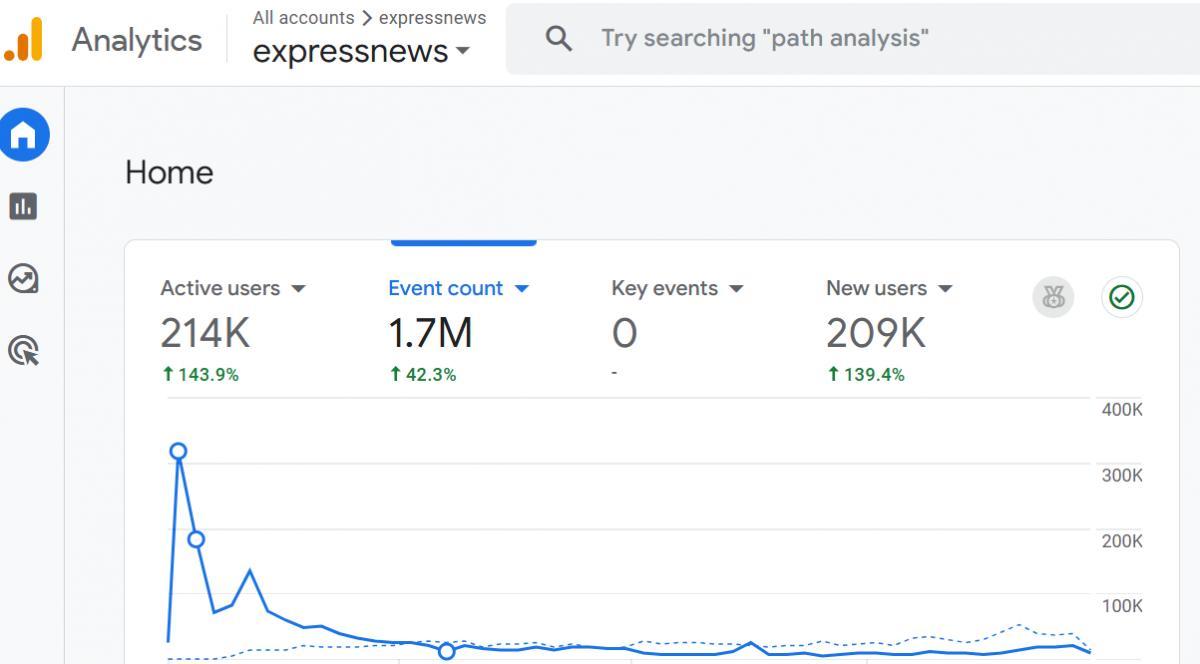Select the Key events 0 metric tab
Viewport: 1200px width, 664px height.
click(x=624, y=333)
